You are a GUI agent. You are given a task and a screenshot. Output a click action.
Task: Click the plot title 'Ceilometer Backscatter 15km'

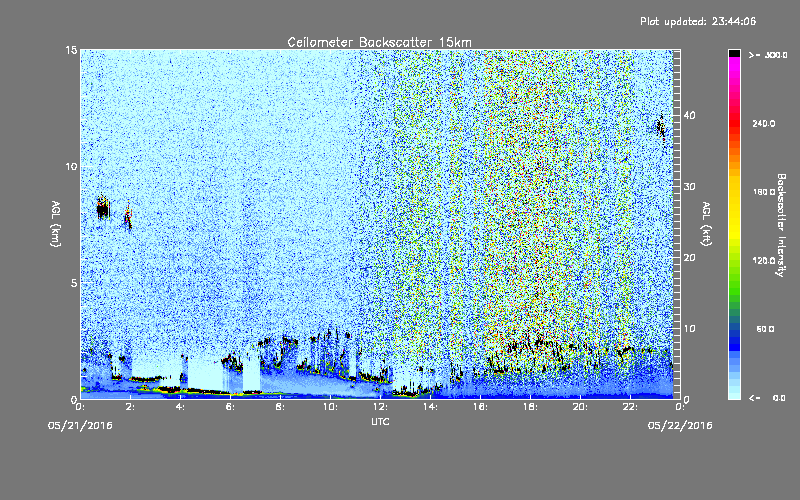pos(379,42)
